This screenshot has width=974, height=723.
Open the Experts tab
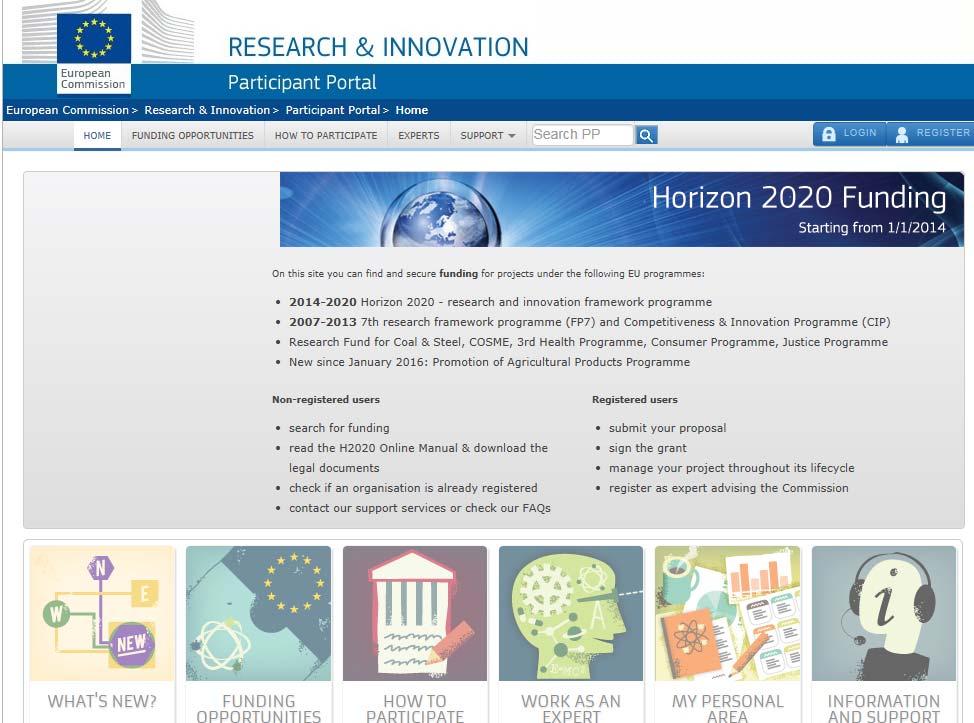pos(419,135)
